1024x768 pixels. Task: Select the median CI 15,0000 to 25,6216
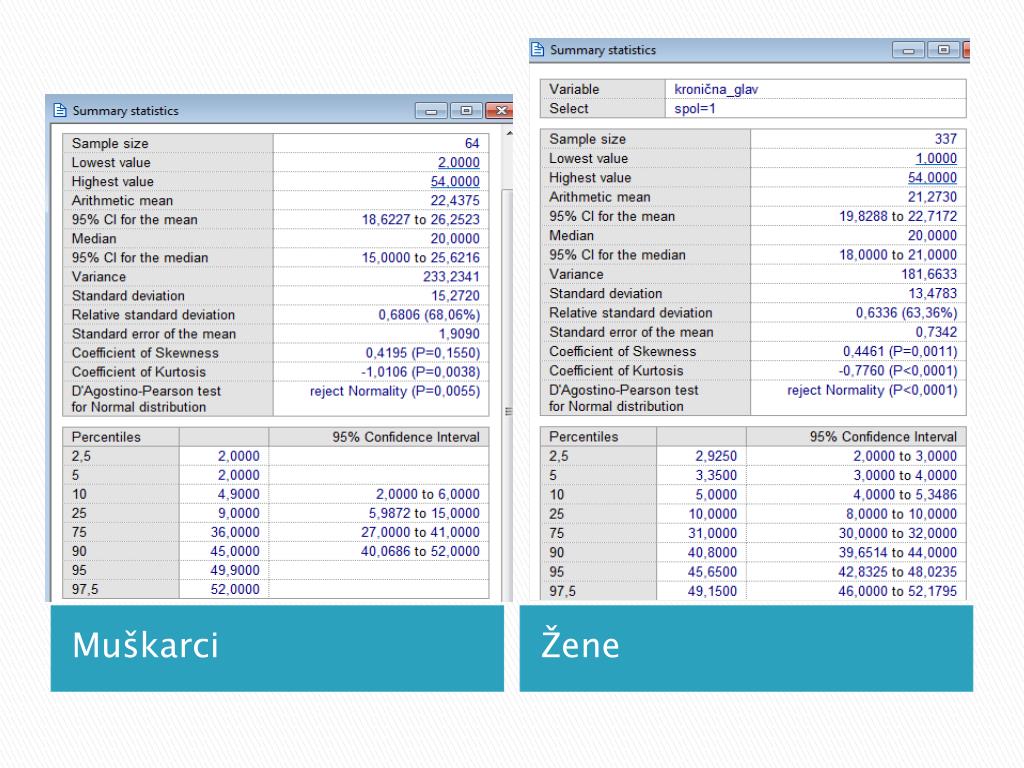[x=421, y=257]
